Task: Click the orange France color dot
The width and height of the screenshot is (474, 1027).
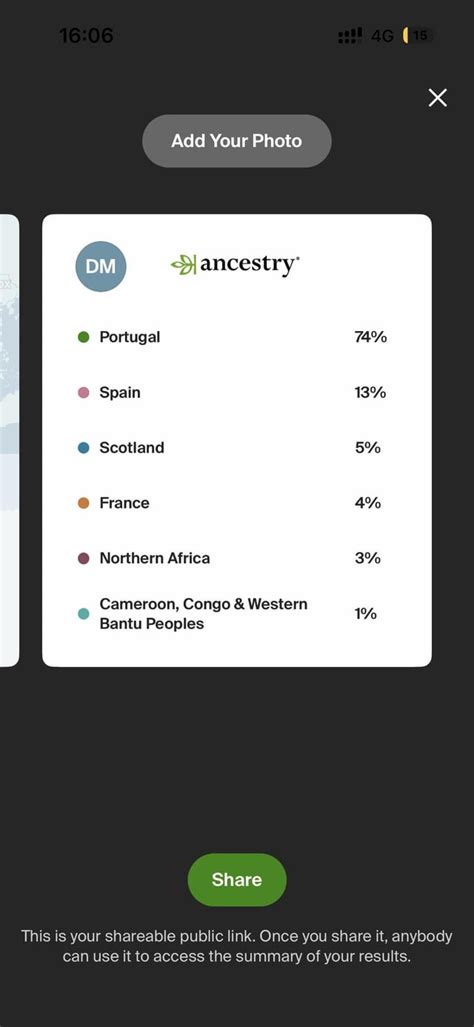Action: click(83, 503)
